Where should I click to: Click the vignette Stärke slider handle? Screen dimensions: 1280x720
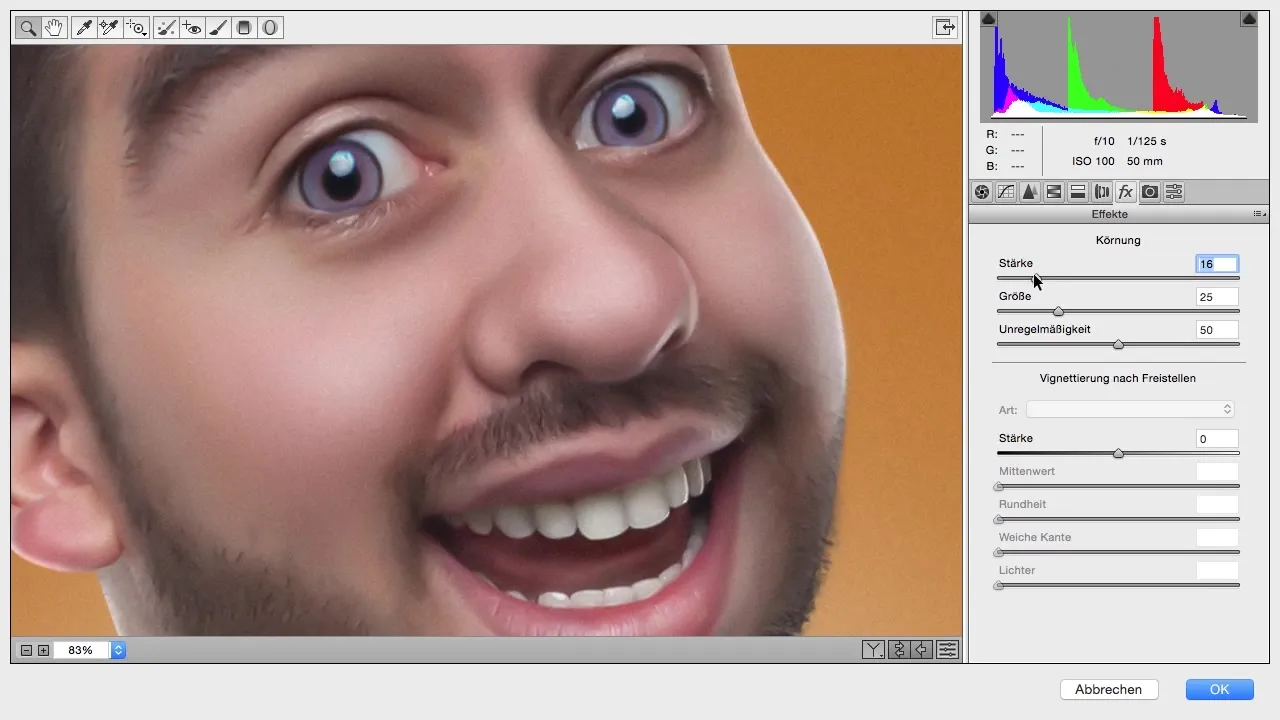click(1118, 453)
